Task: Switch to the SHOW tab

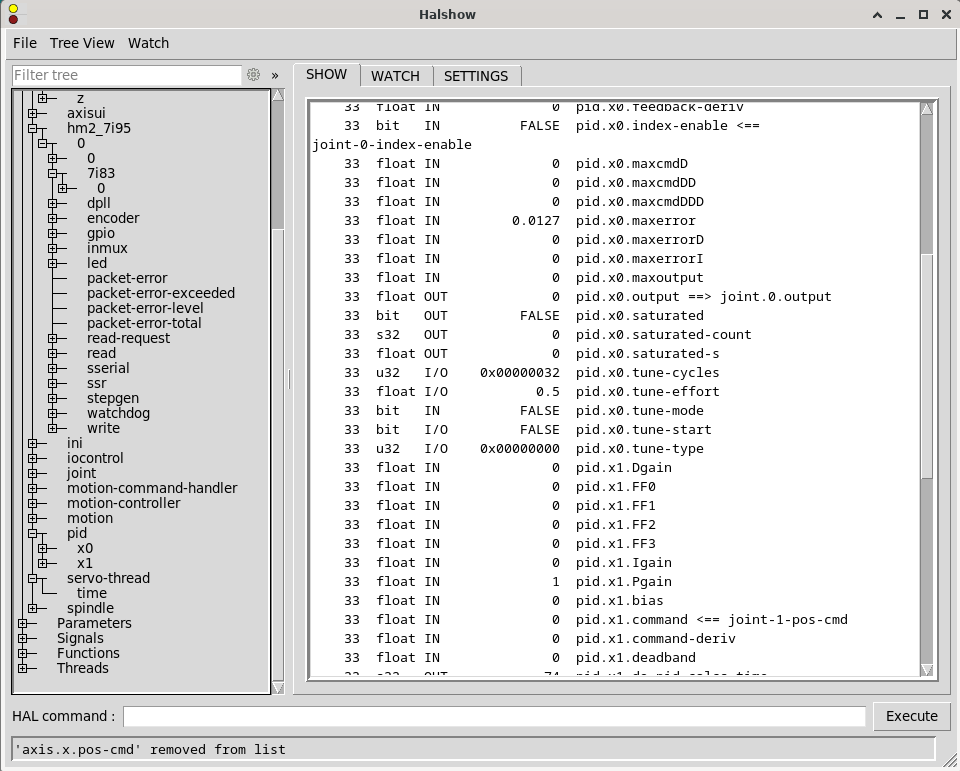Action: click(326, 74)
